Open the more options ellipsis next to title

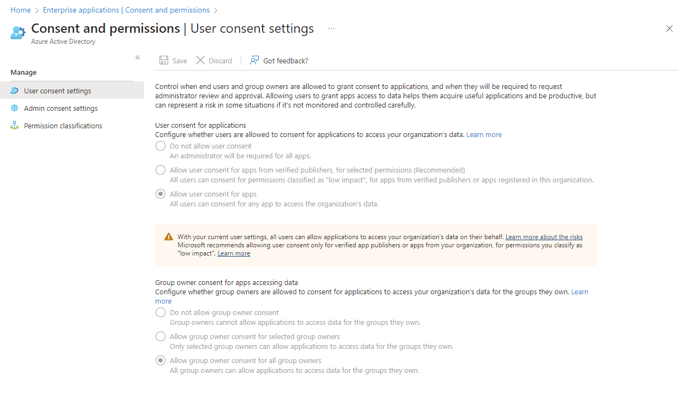[331, 29]
